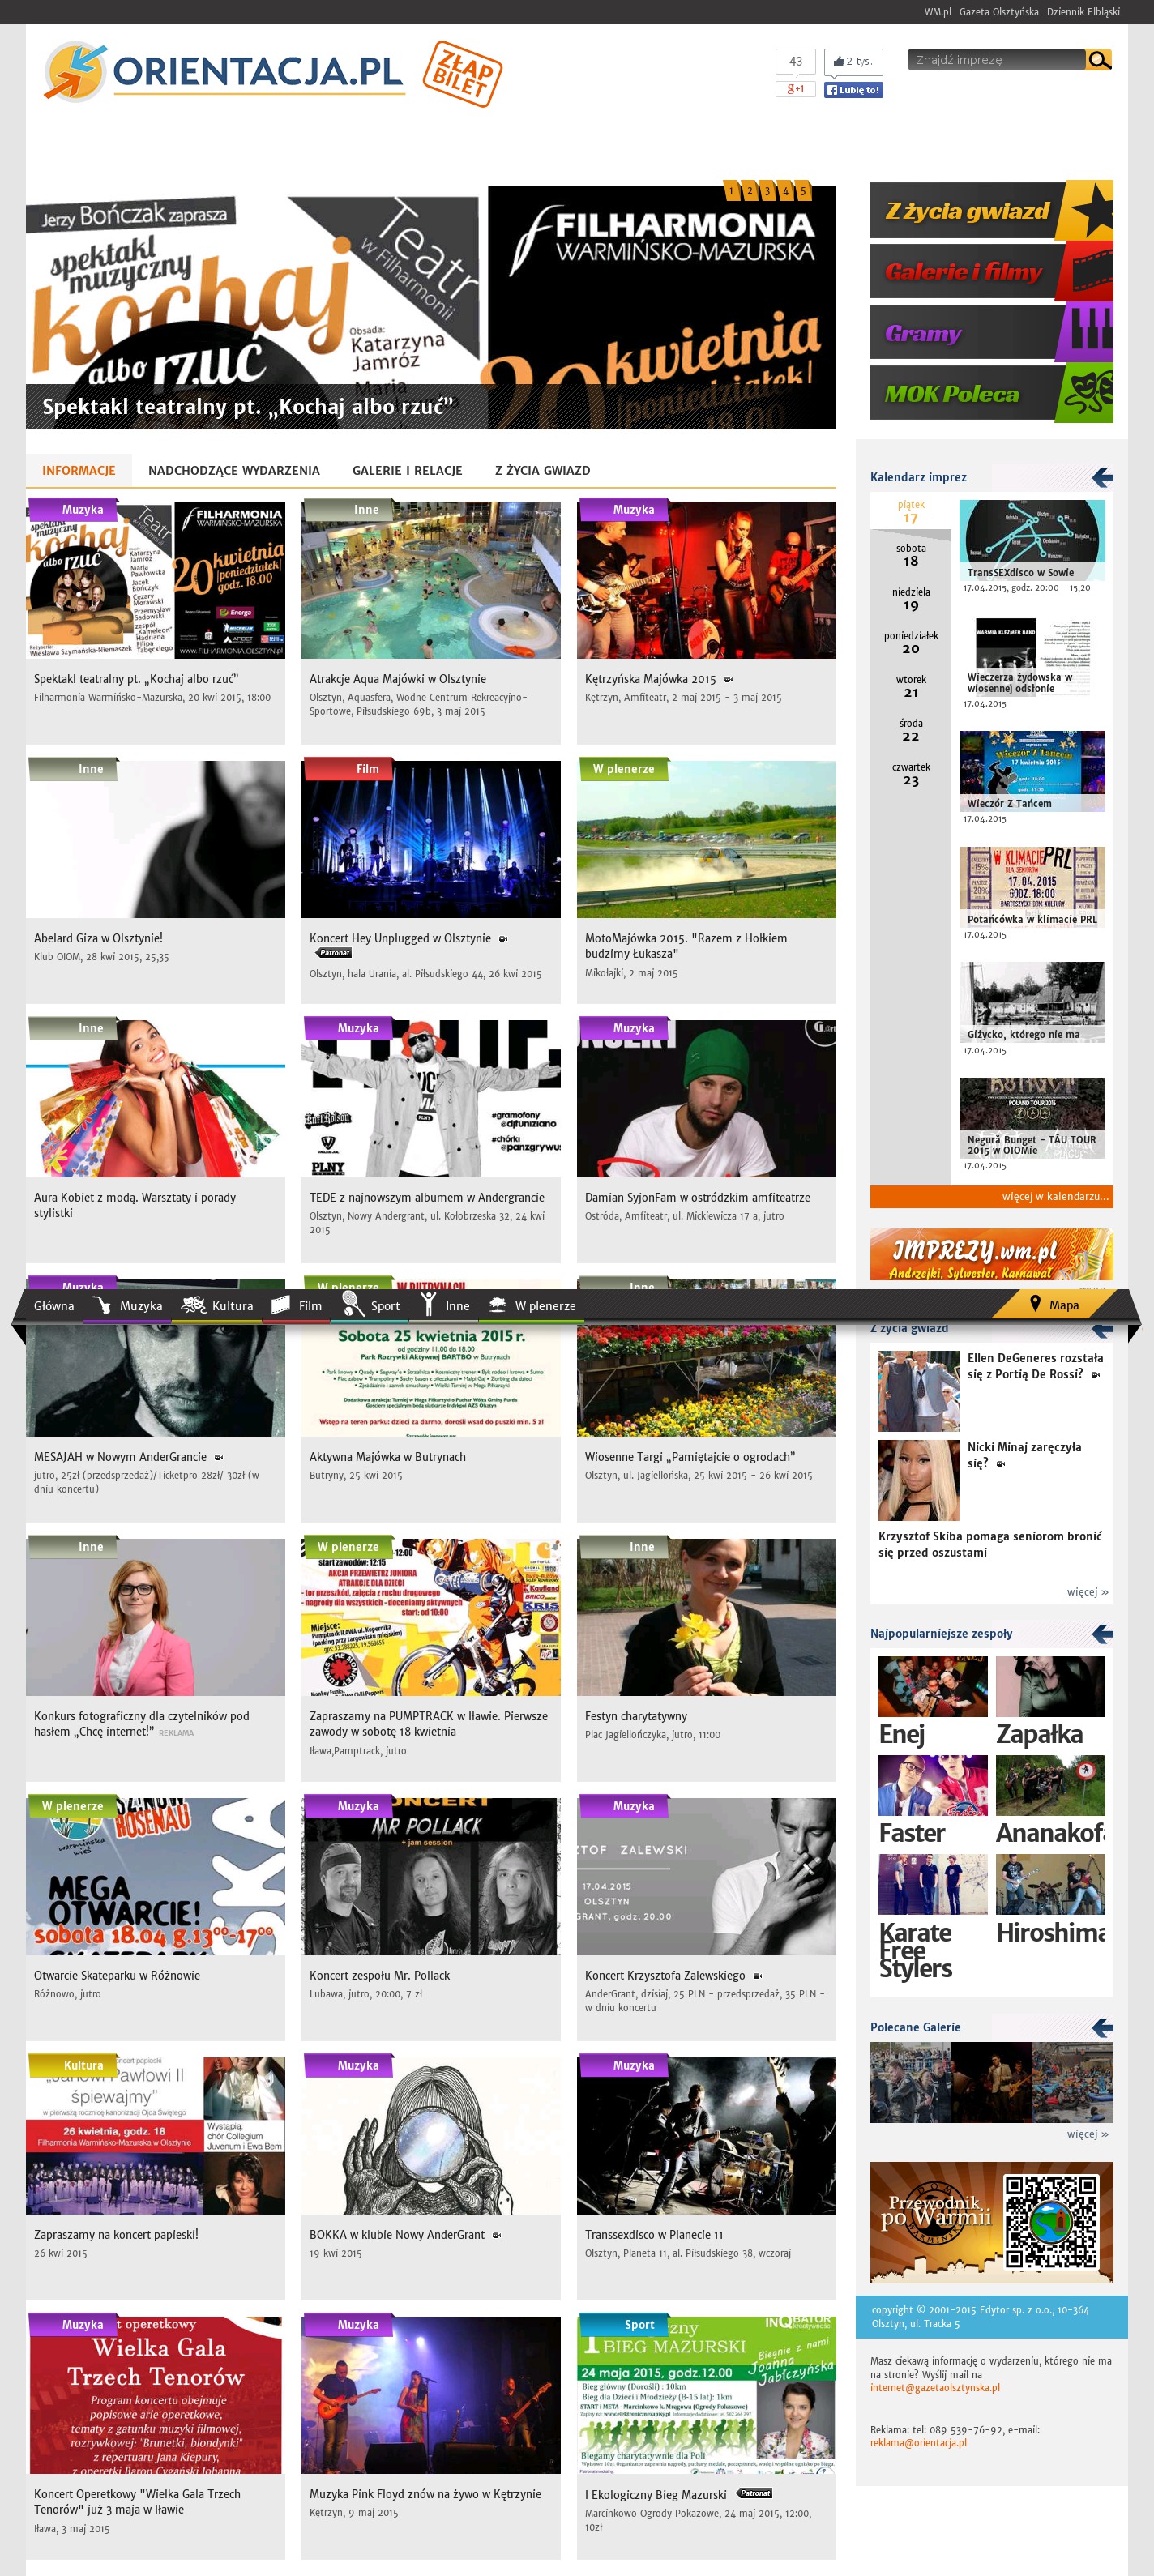Open MotoMajówka 2015 article link
Viewport: 1154px width, 2576px height.
tap(686, 946)
